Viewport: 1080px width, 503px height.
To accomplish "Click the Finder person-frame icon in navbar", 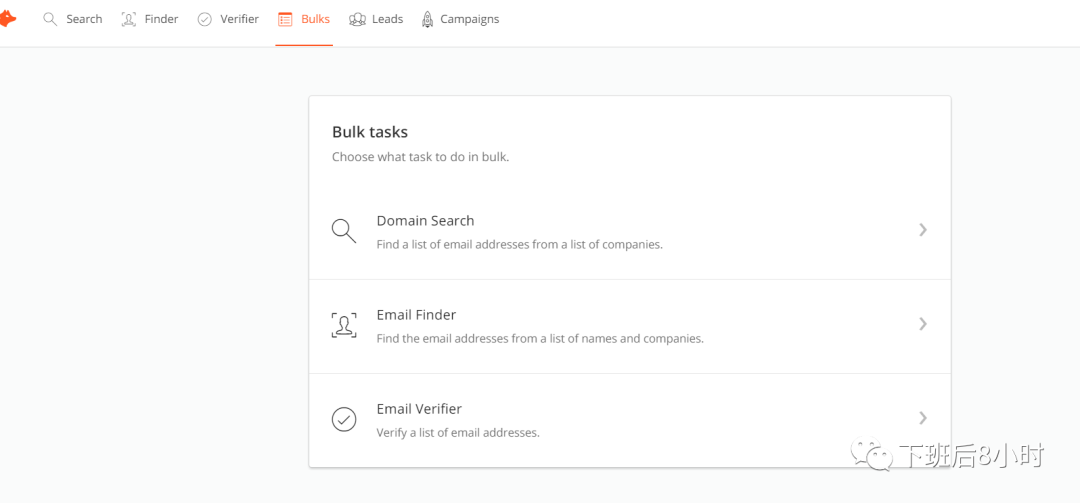I will (x=128, y=19).
